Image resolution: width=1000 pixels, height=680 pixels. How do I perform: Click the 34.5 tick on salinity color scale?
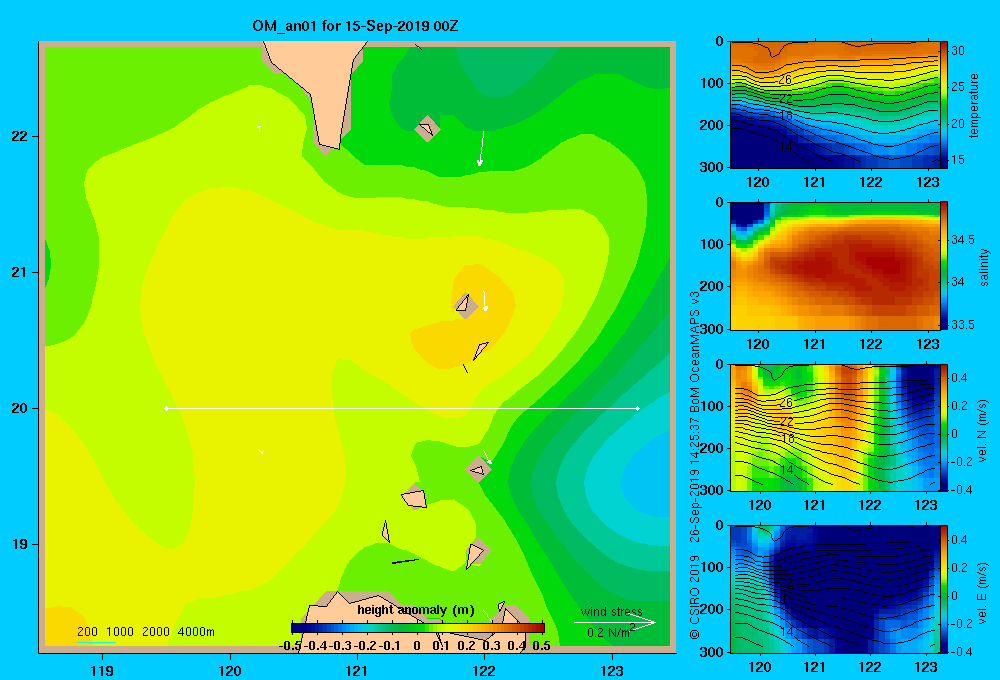coord(963,240)
